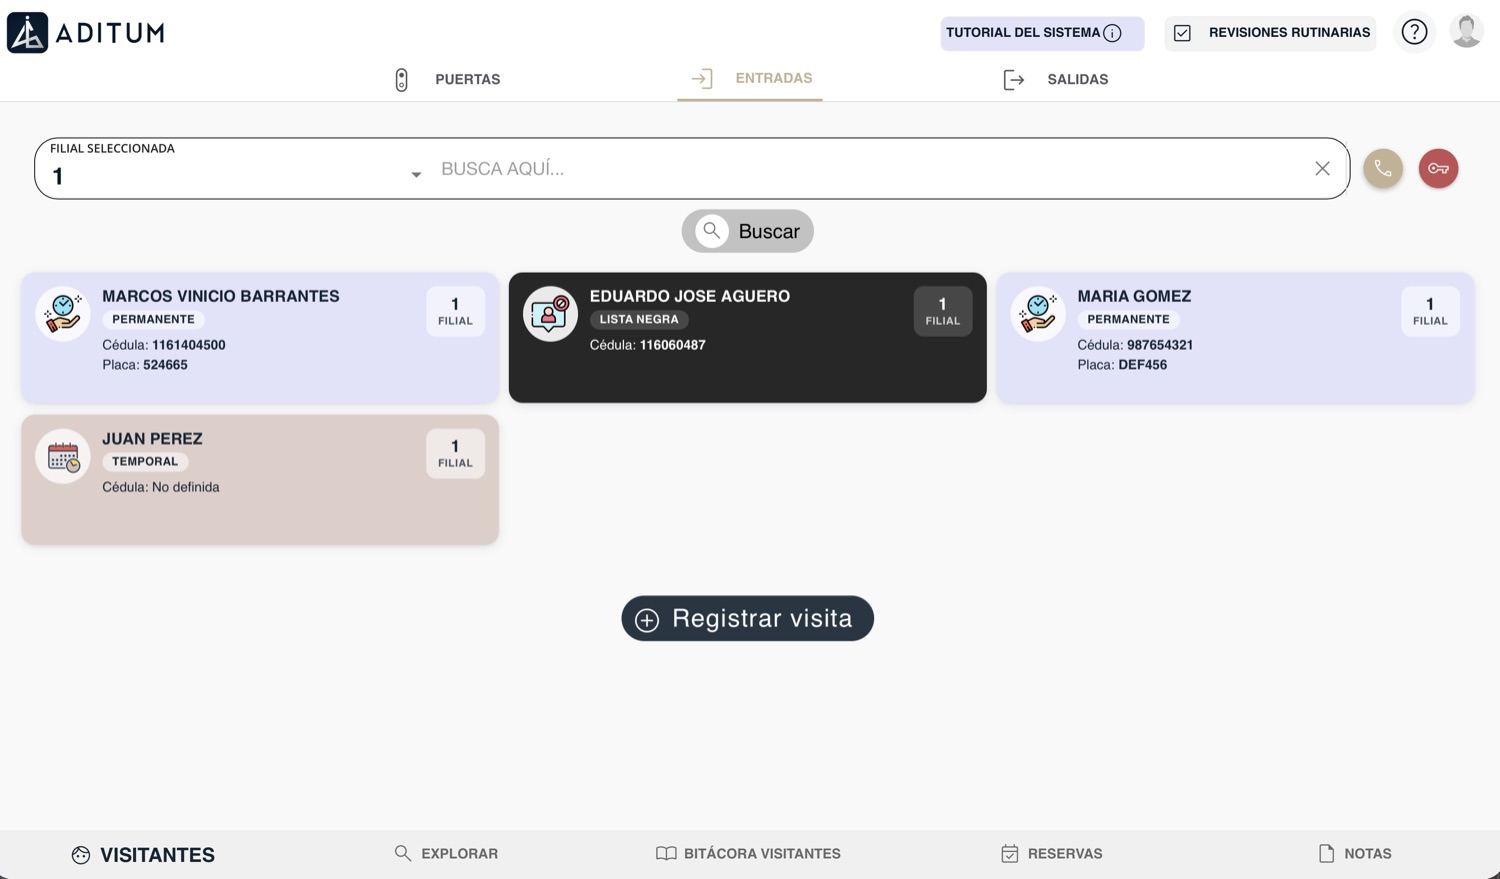The height and width of the screenshot is (879, 1500).
Task: Click cédula number 1161404500
Action: (189, 345)
